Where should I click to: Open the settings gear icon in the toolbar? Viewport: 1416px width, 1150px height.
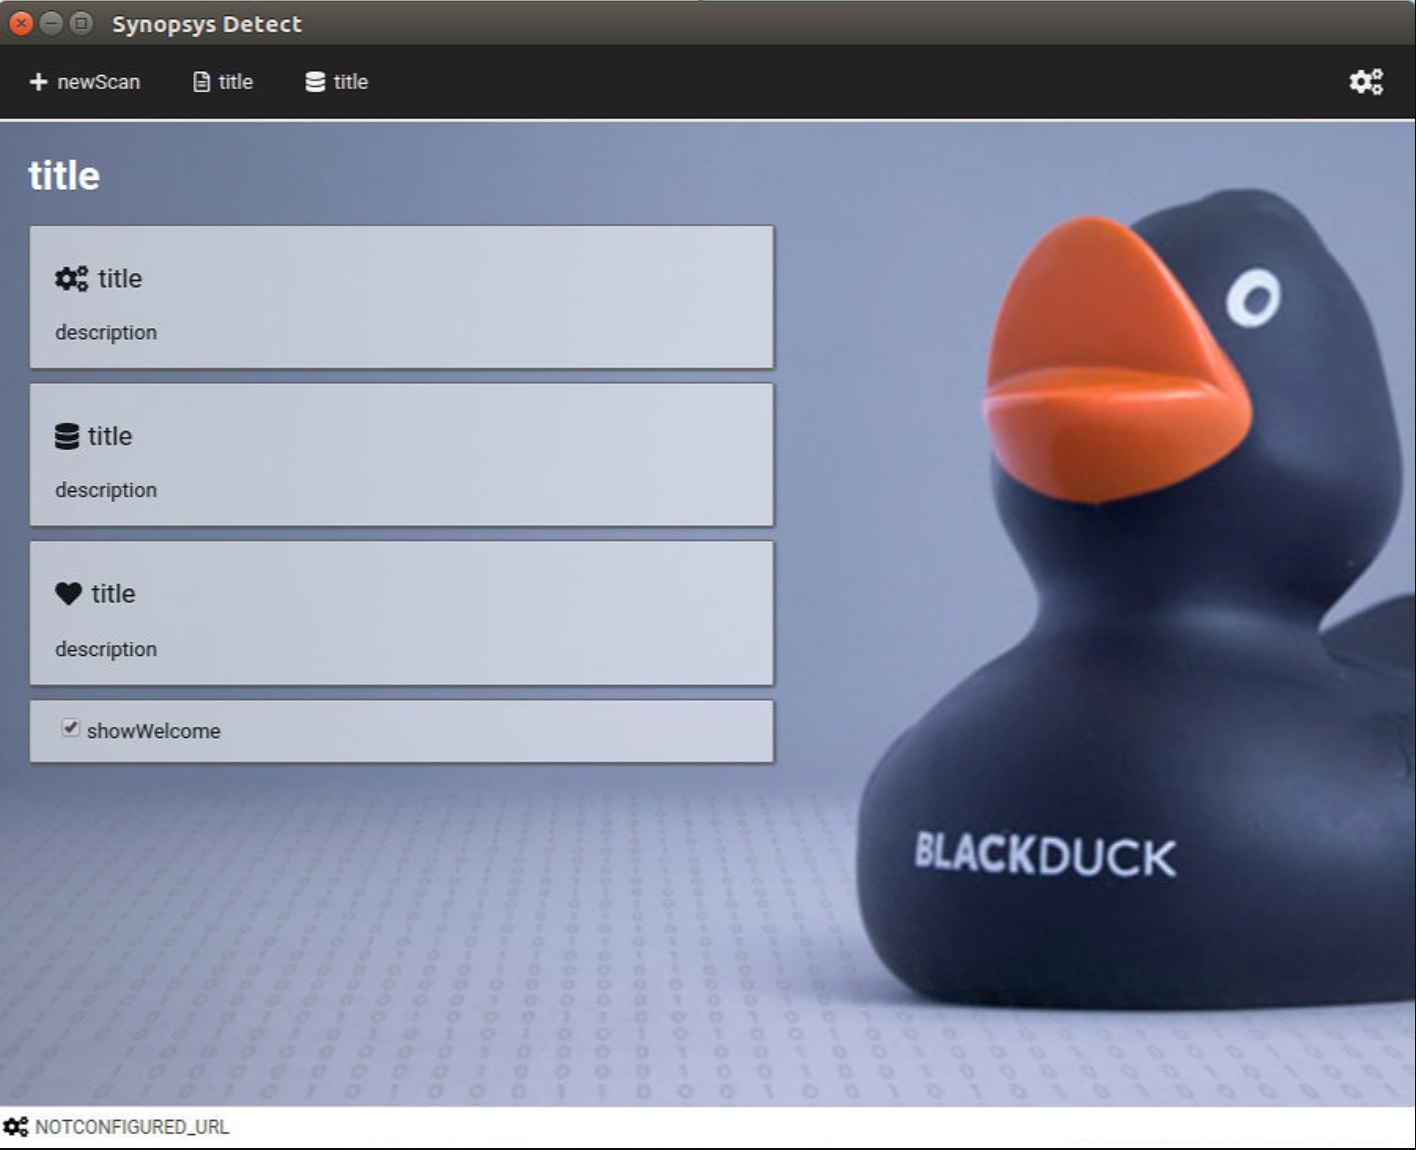coord(1367,82)
